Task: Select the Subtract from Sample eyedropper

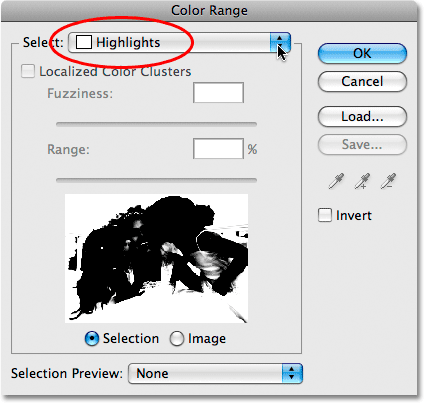Action: pos(388,181)
